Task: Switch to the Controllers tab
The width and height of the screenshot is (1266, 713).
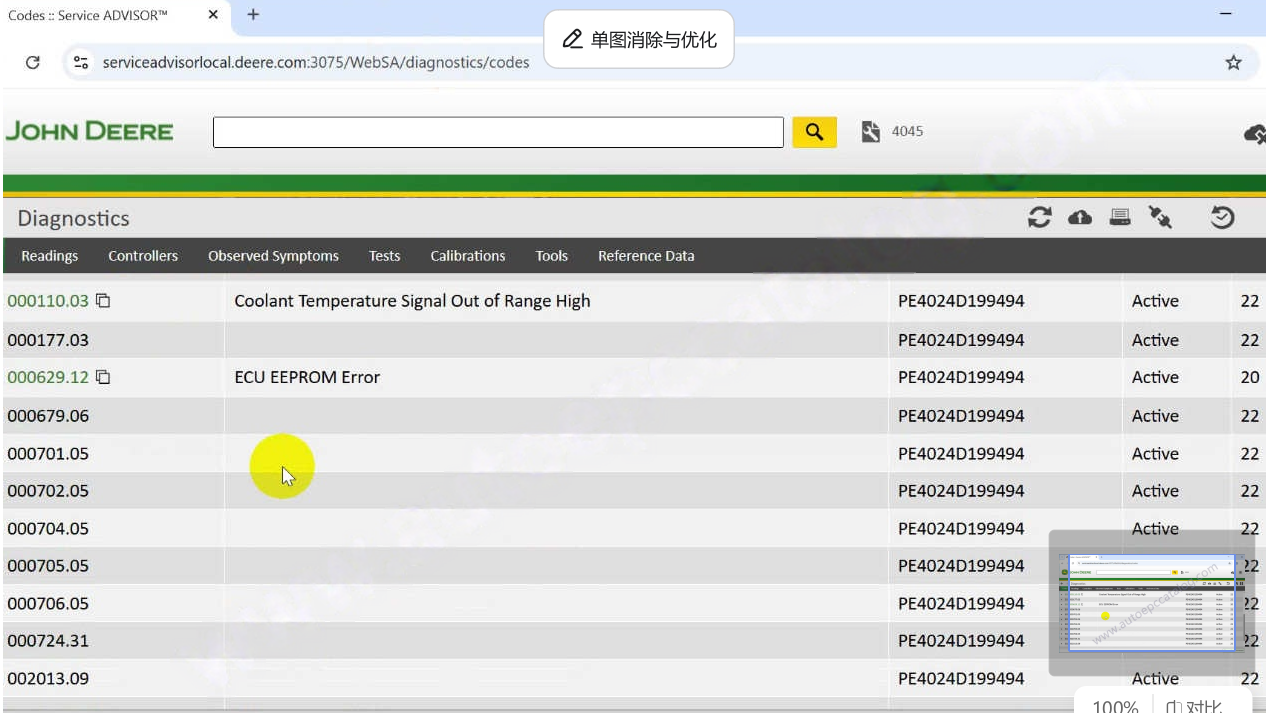Action: coord(142,256)
